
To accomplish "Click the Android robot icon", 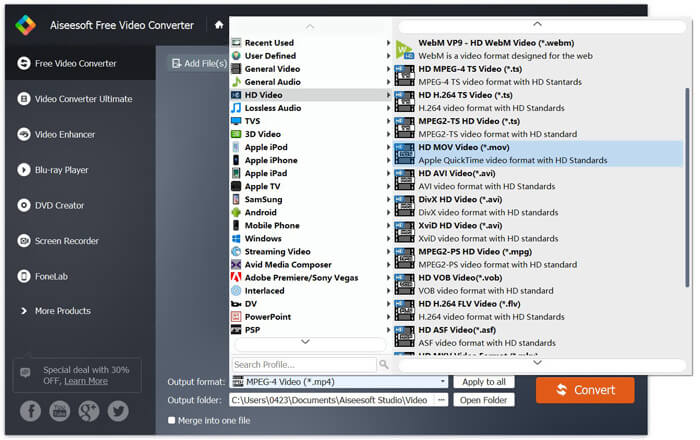I will 236,212.
